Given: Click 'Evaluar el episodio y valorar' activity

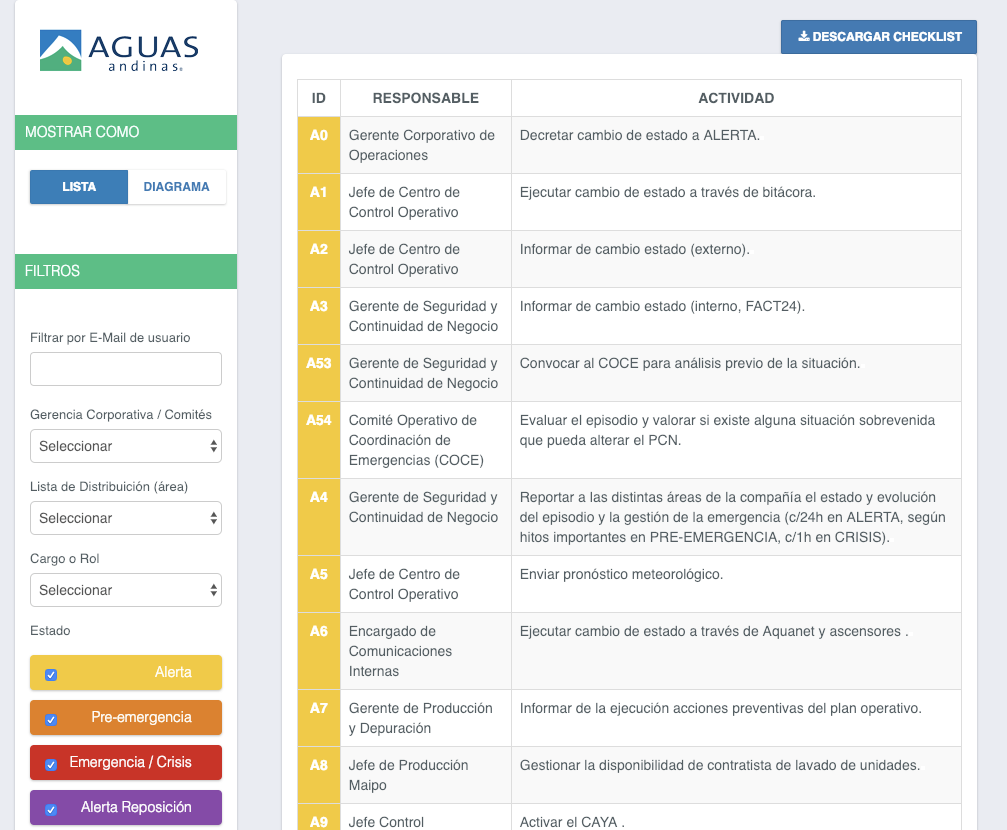Looking at the screenshot, I should pos(727,430).
